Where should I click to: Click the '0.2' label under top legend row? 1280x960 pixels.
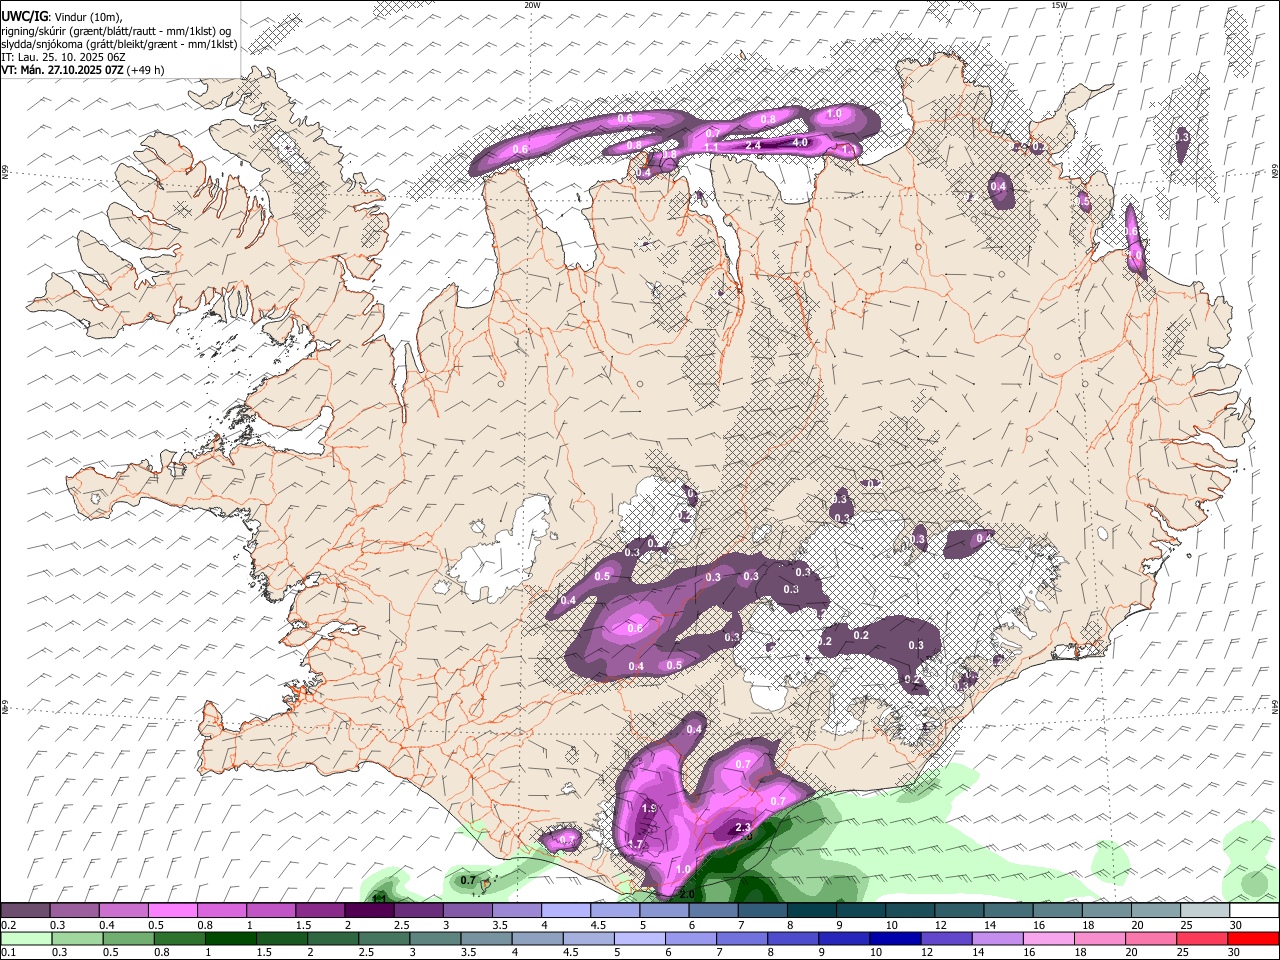tap(8, 925)
